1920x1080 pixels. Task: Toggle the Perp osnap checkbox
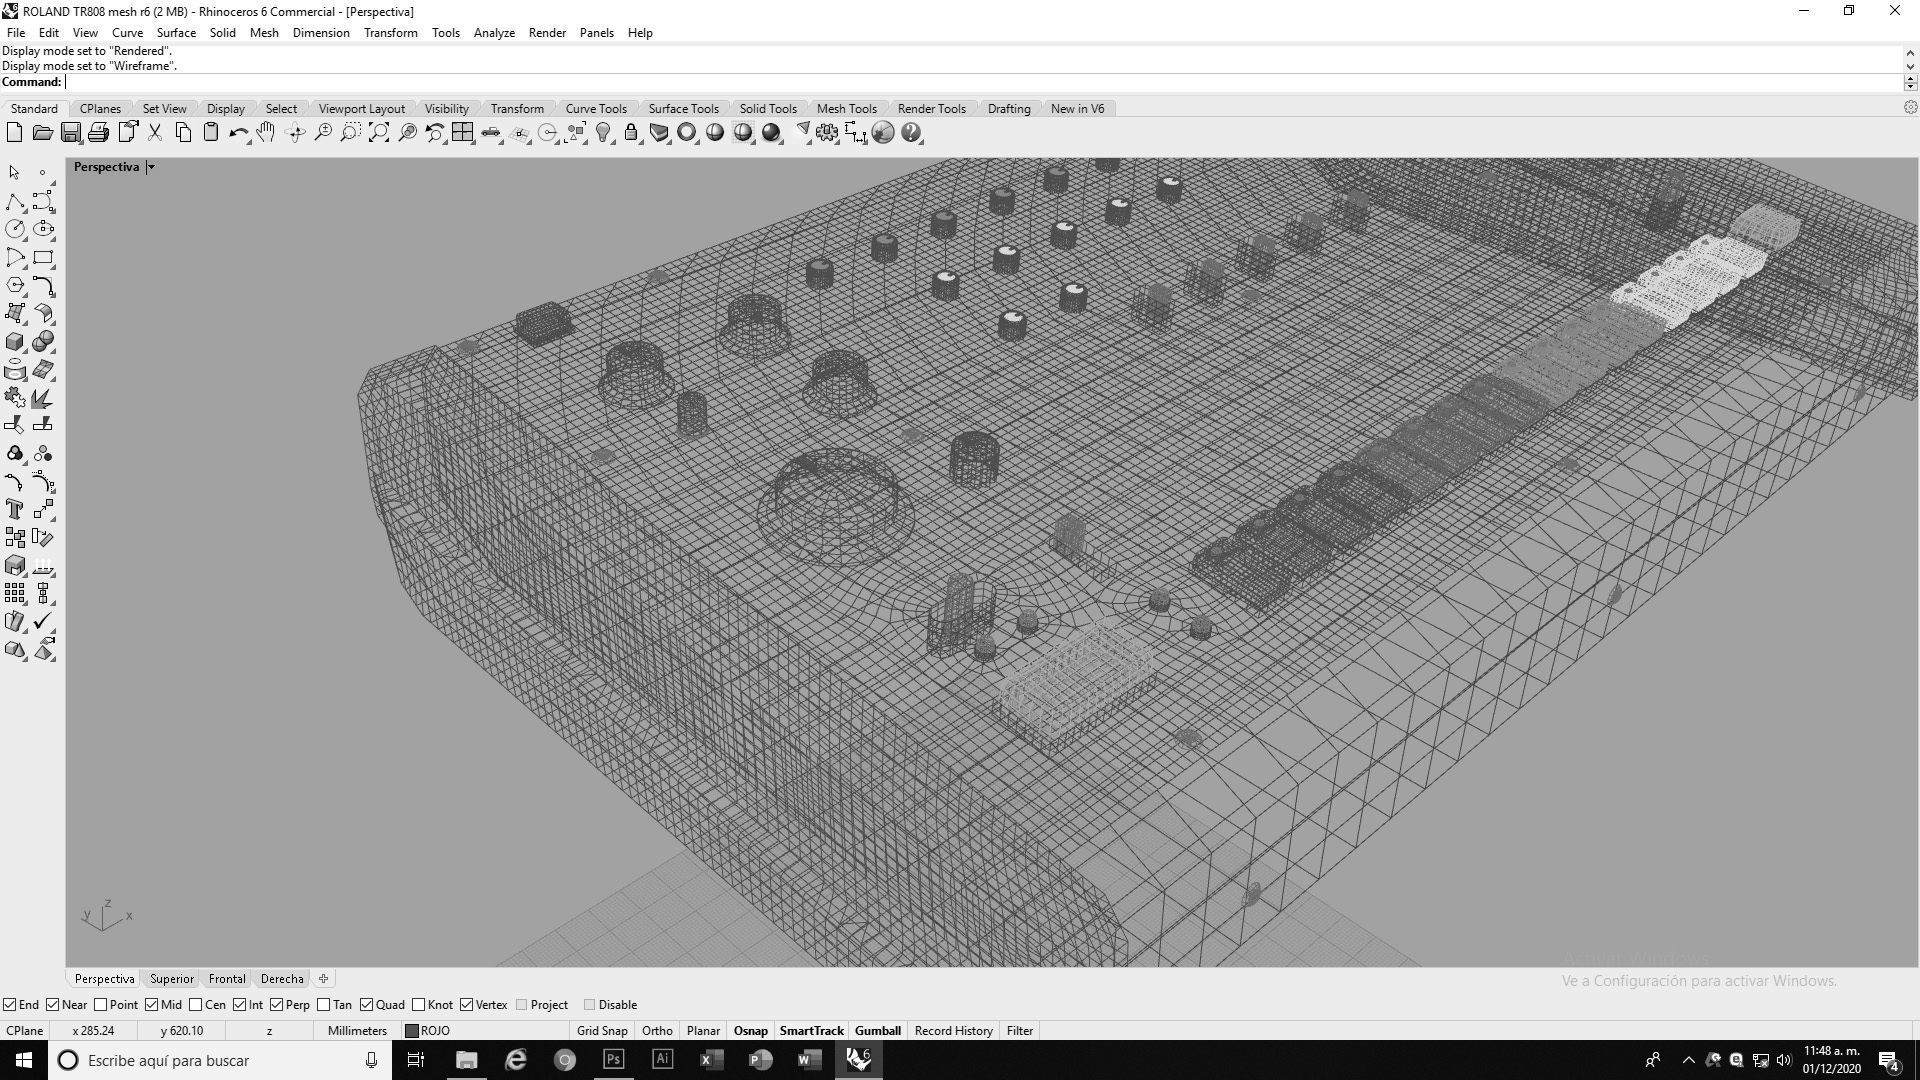point(276,1005)
